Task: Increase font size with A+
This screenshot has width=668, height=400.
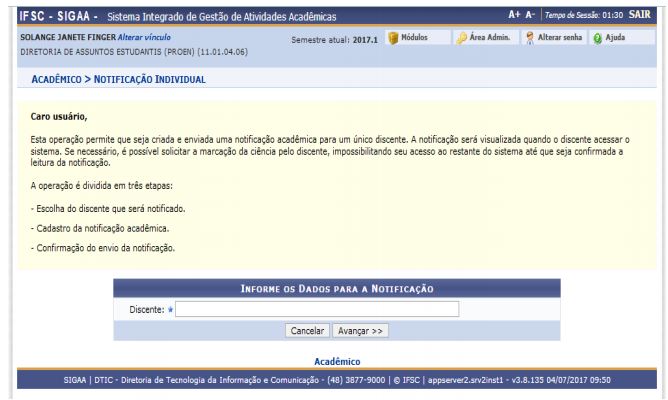Action: (x=516, y=16)
